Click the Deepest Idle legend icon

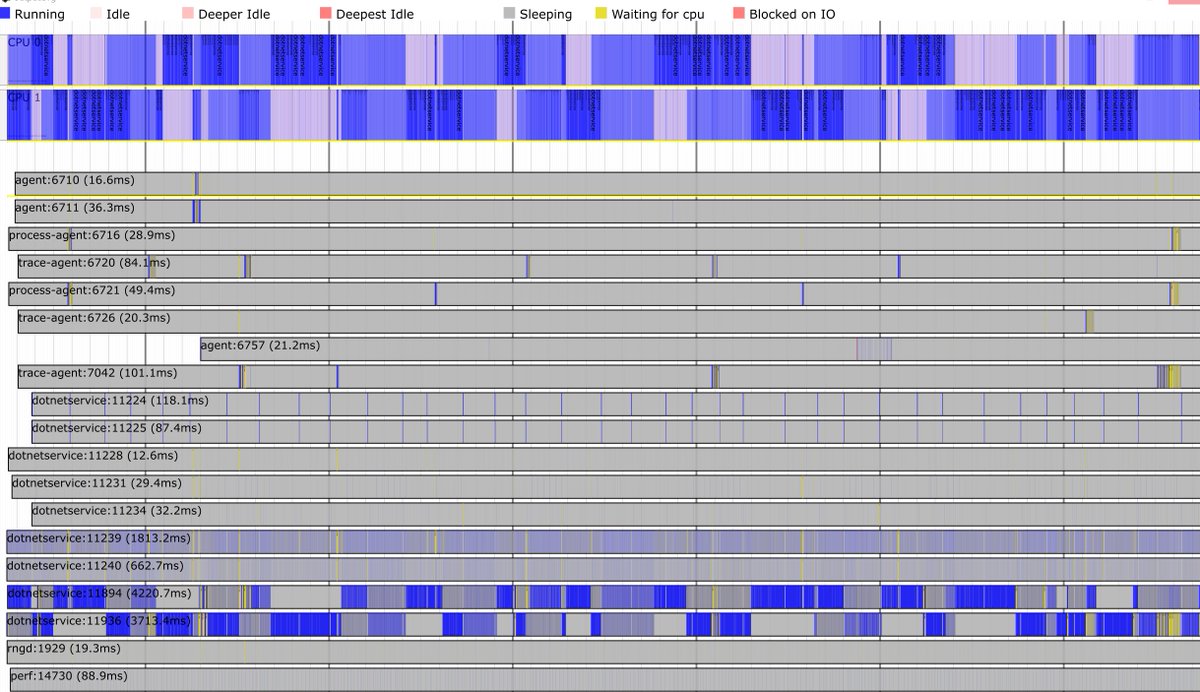(x=327, y=14)
